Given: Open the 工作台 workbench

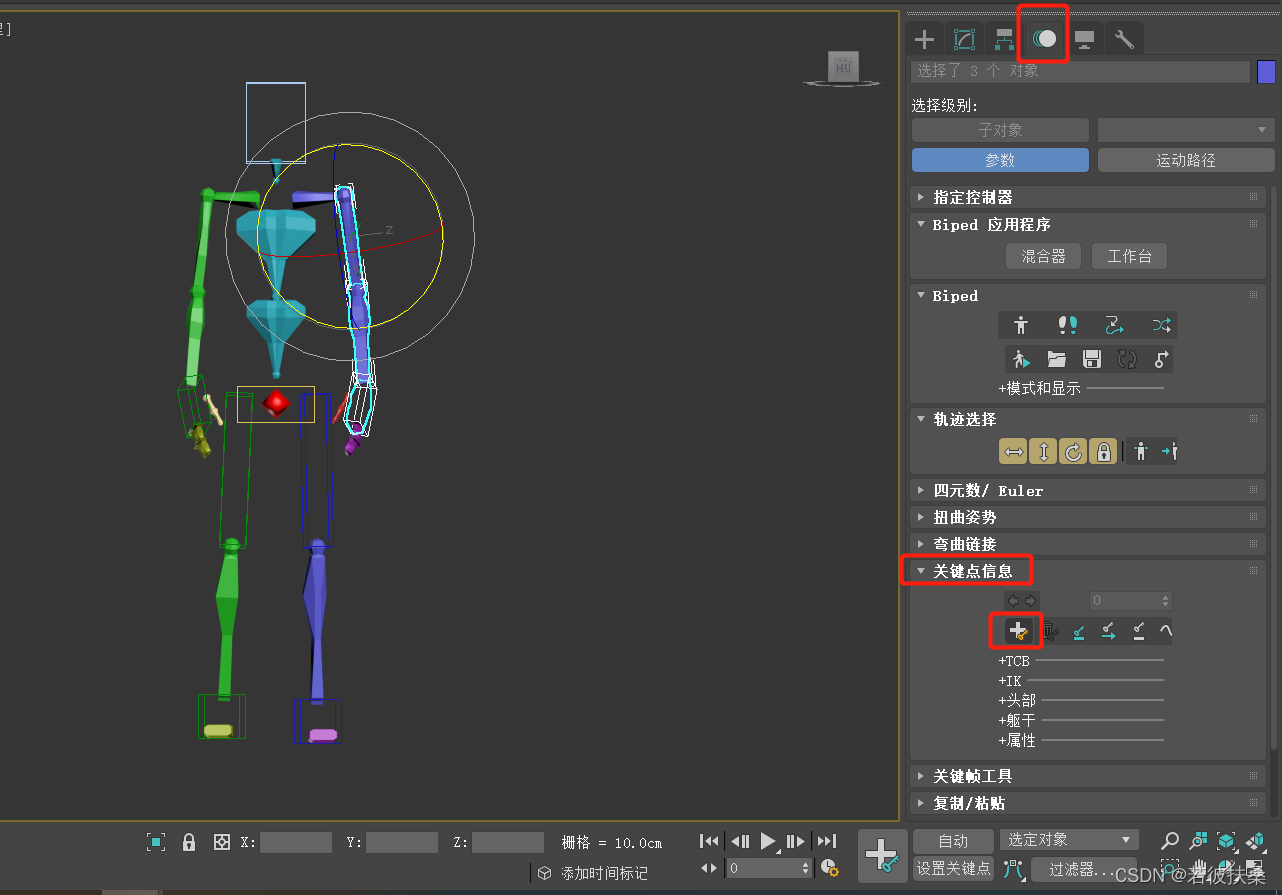Looking at the screenshot, I should (1129, 256).
